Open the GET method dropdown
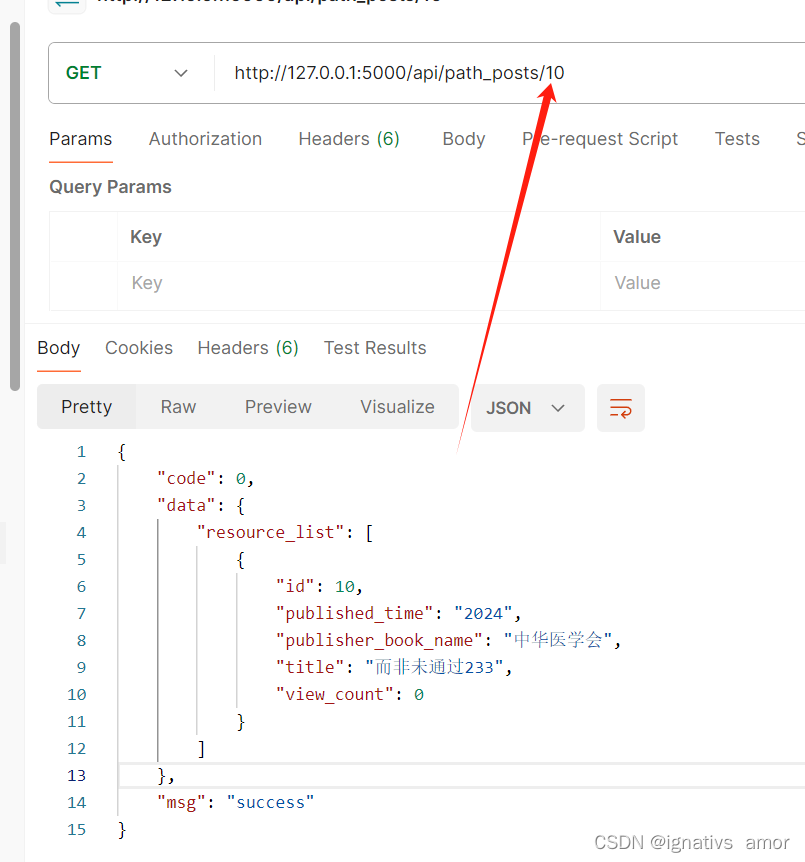805x862 pixels. click(128, 73)
